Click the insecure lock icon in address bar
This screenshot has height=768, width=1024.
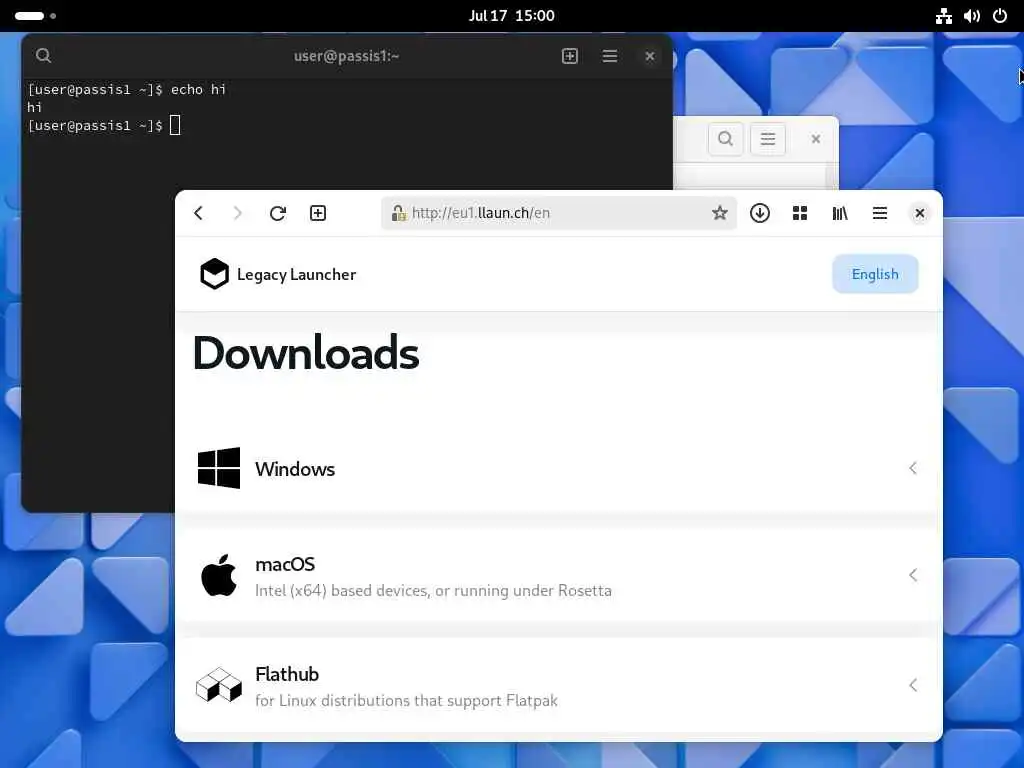coord(398,213)
